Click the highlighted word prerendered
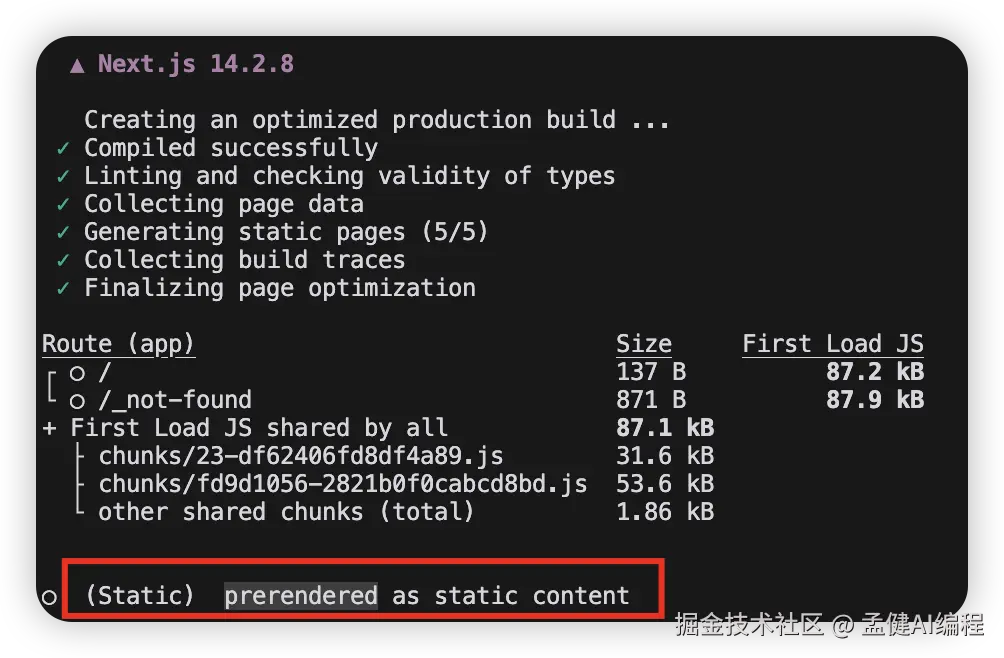This screenshot has height=658, width=1004. (300, 596)
